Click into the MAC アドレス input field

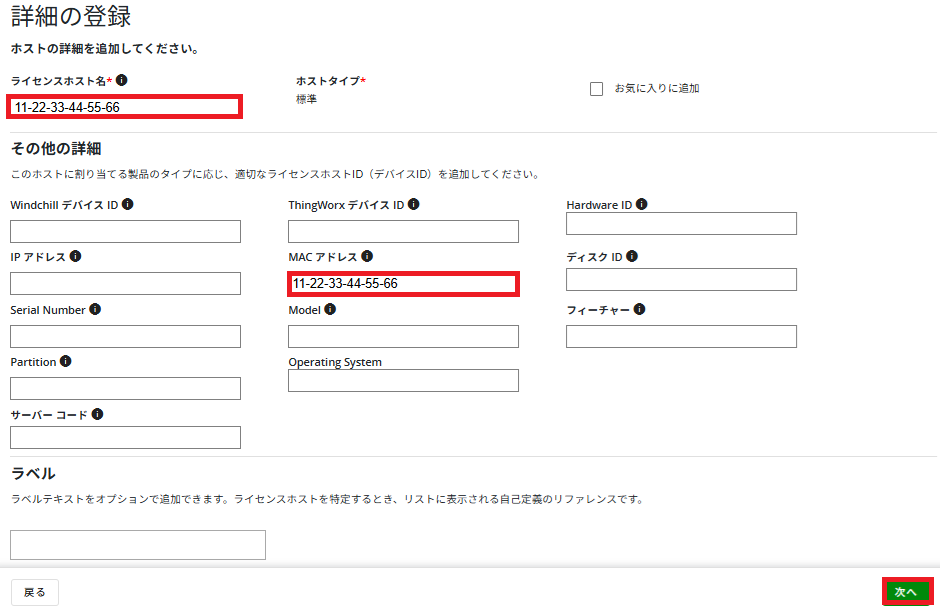[x=403, y=284]
